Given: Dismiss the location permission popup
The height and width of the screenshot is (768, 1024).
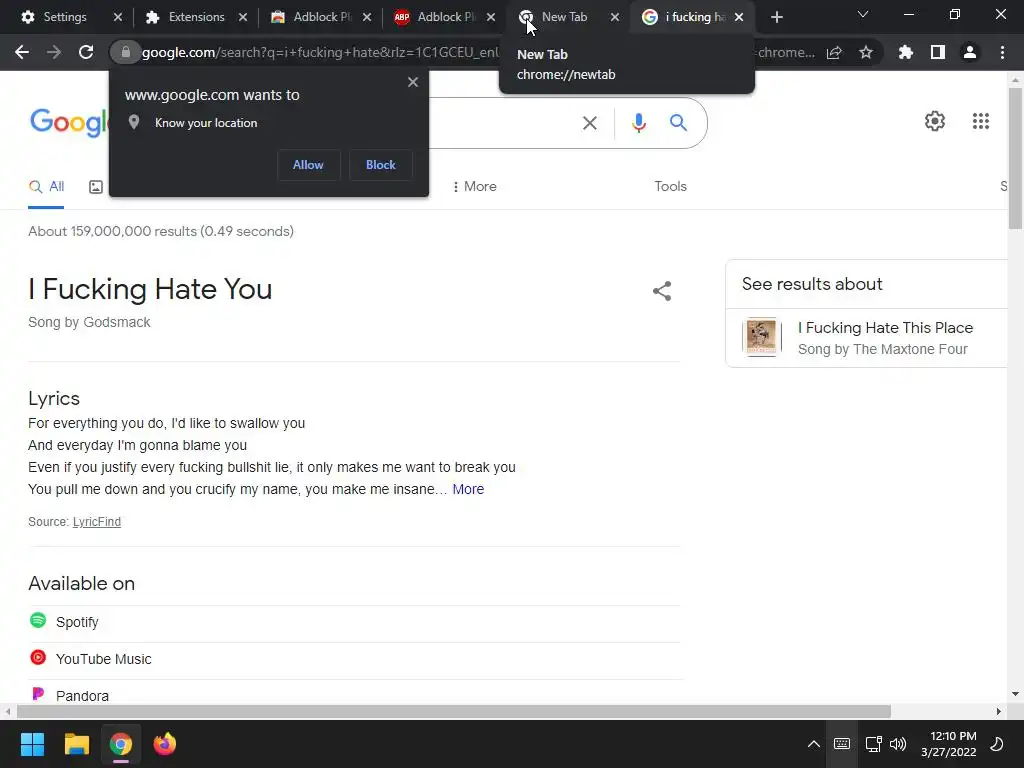Looking at the screenshot, I should pos(413,82).
